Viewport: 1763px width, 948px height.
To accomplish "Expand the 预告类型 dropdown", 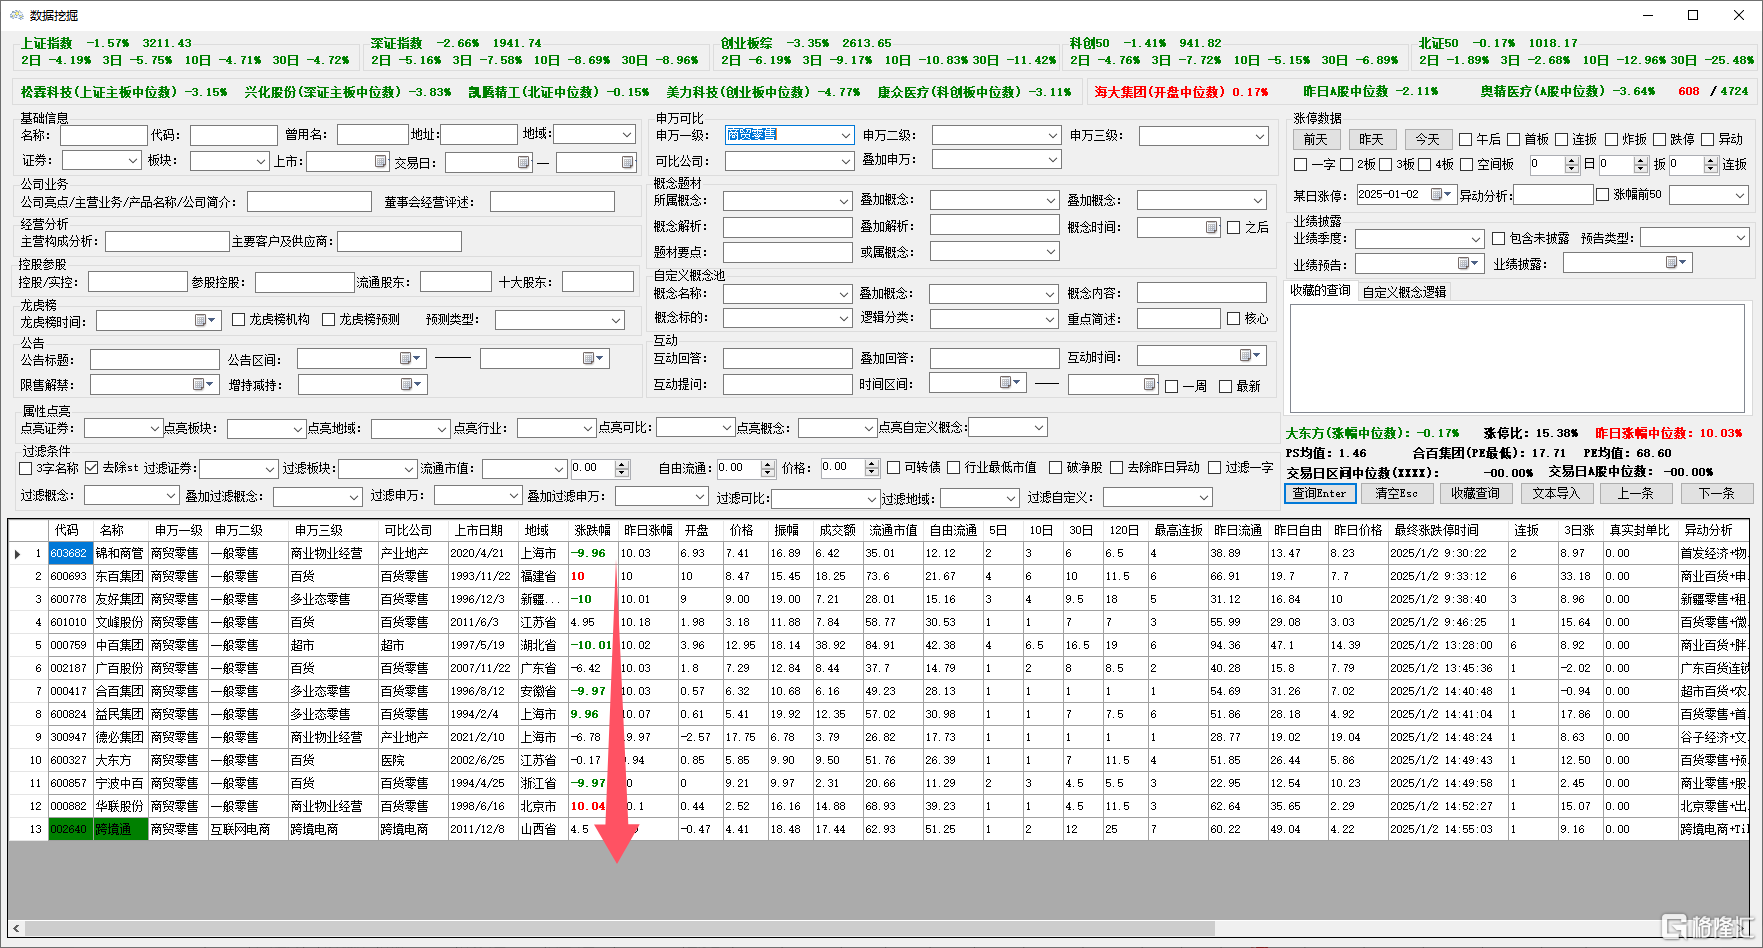I will click(1741, 237).
